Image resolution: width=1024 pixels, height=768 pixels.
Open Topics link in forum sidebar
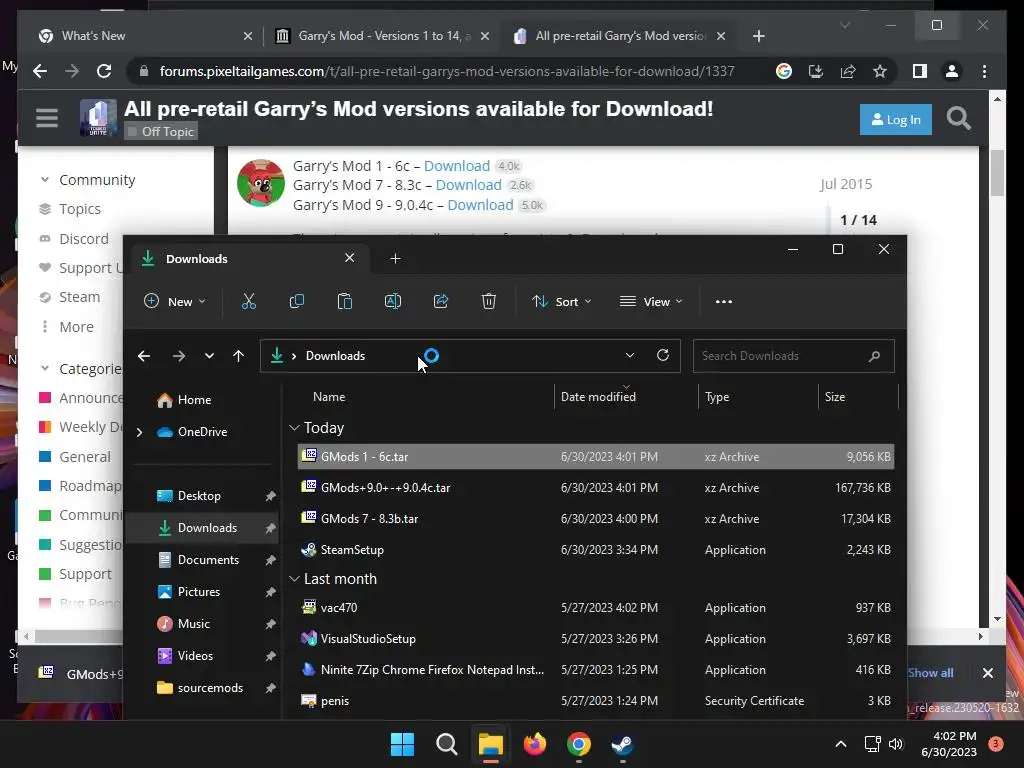point(80,209)
